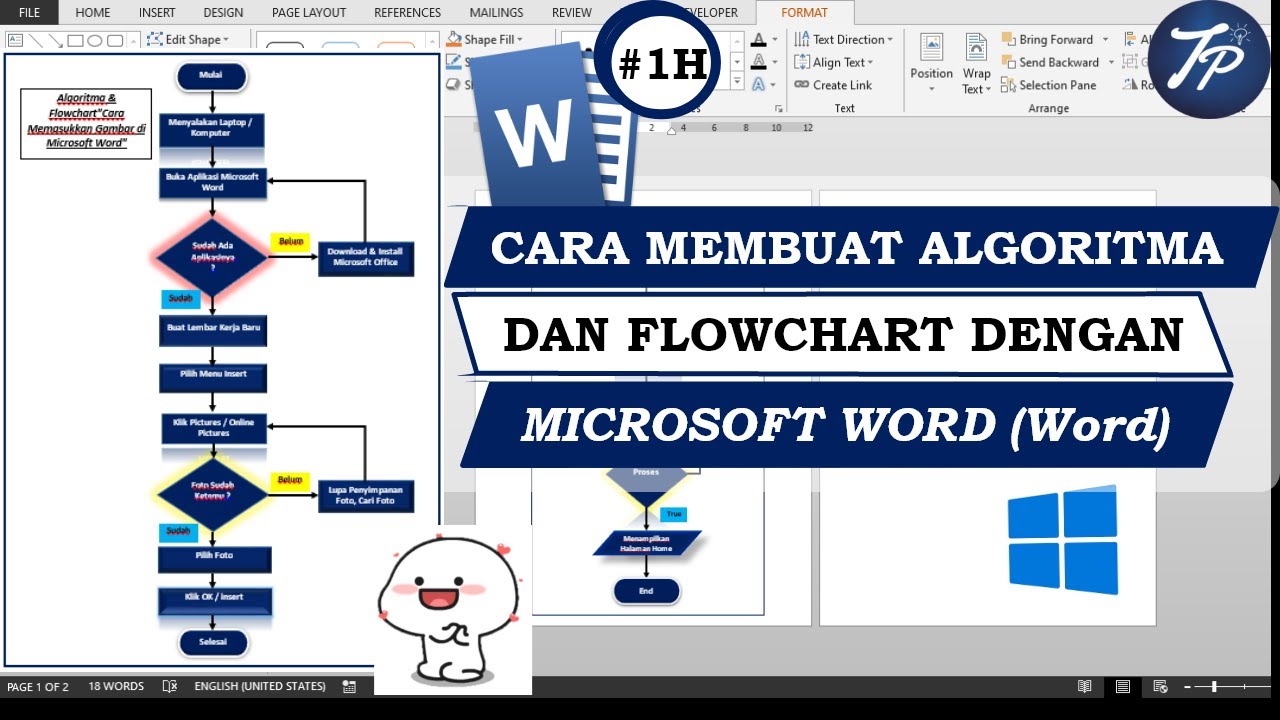1280x720 pixels.
Task: Switch to Print Layout view
Action: tap(1123, 686)
